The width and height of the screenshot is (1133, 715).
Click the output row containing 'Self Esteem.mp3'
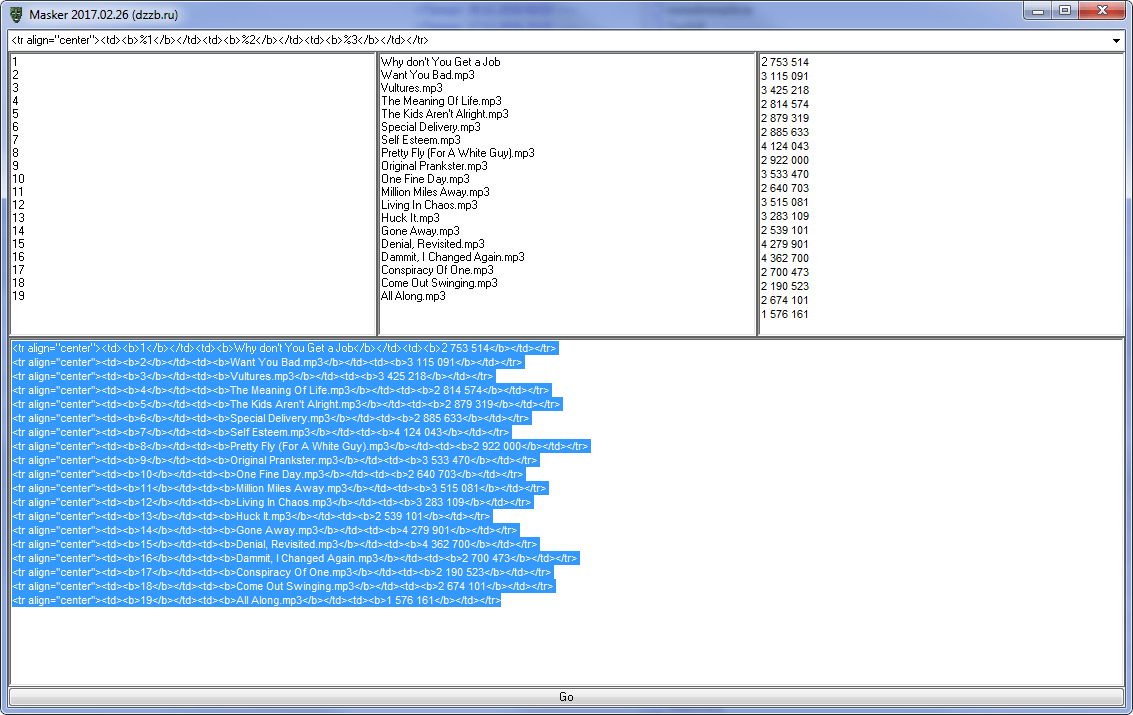(x=260, y=432)
